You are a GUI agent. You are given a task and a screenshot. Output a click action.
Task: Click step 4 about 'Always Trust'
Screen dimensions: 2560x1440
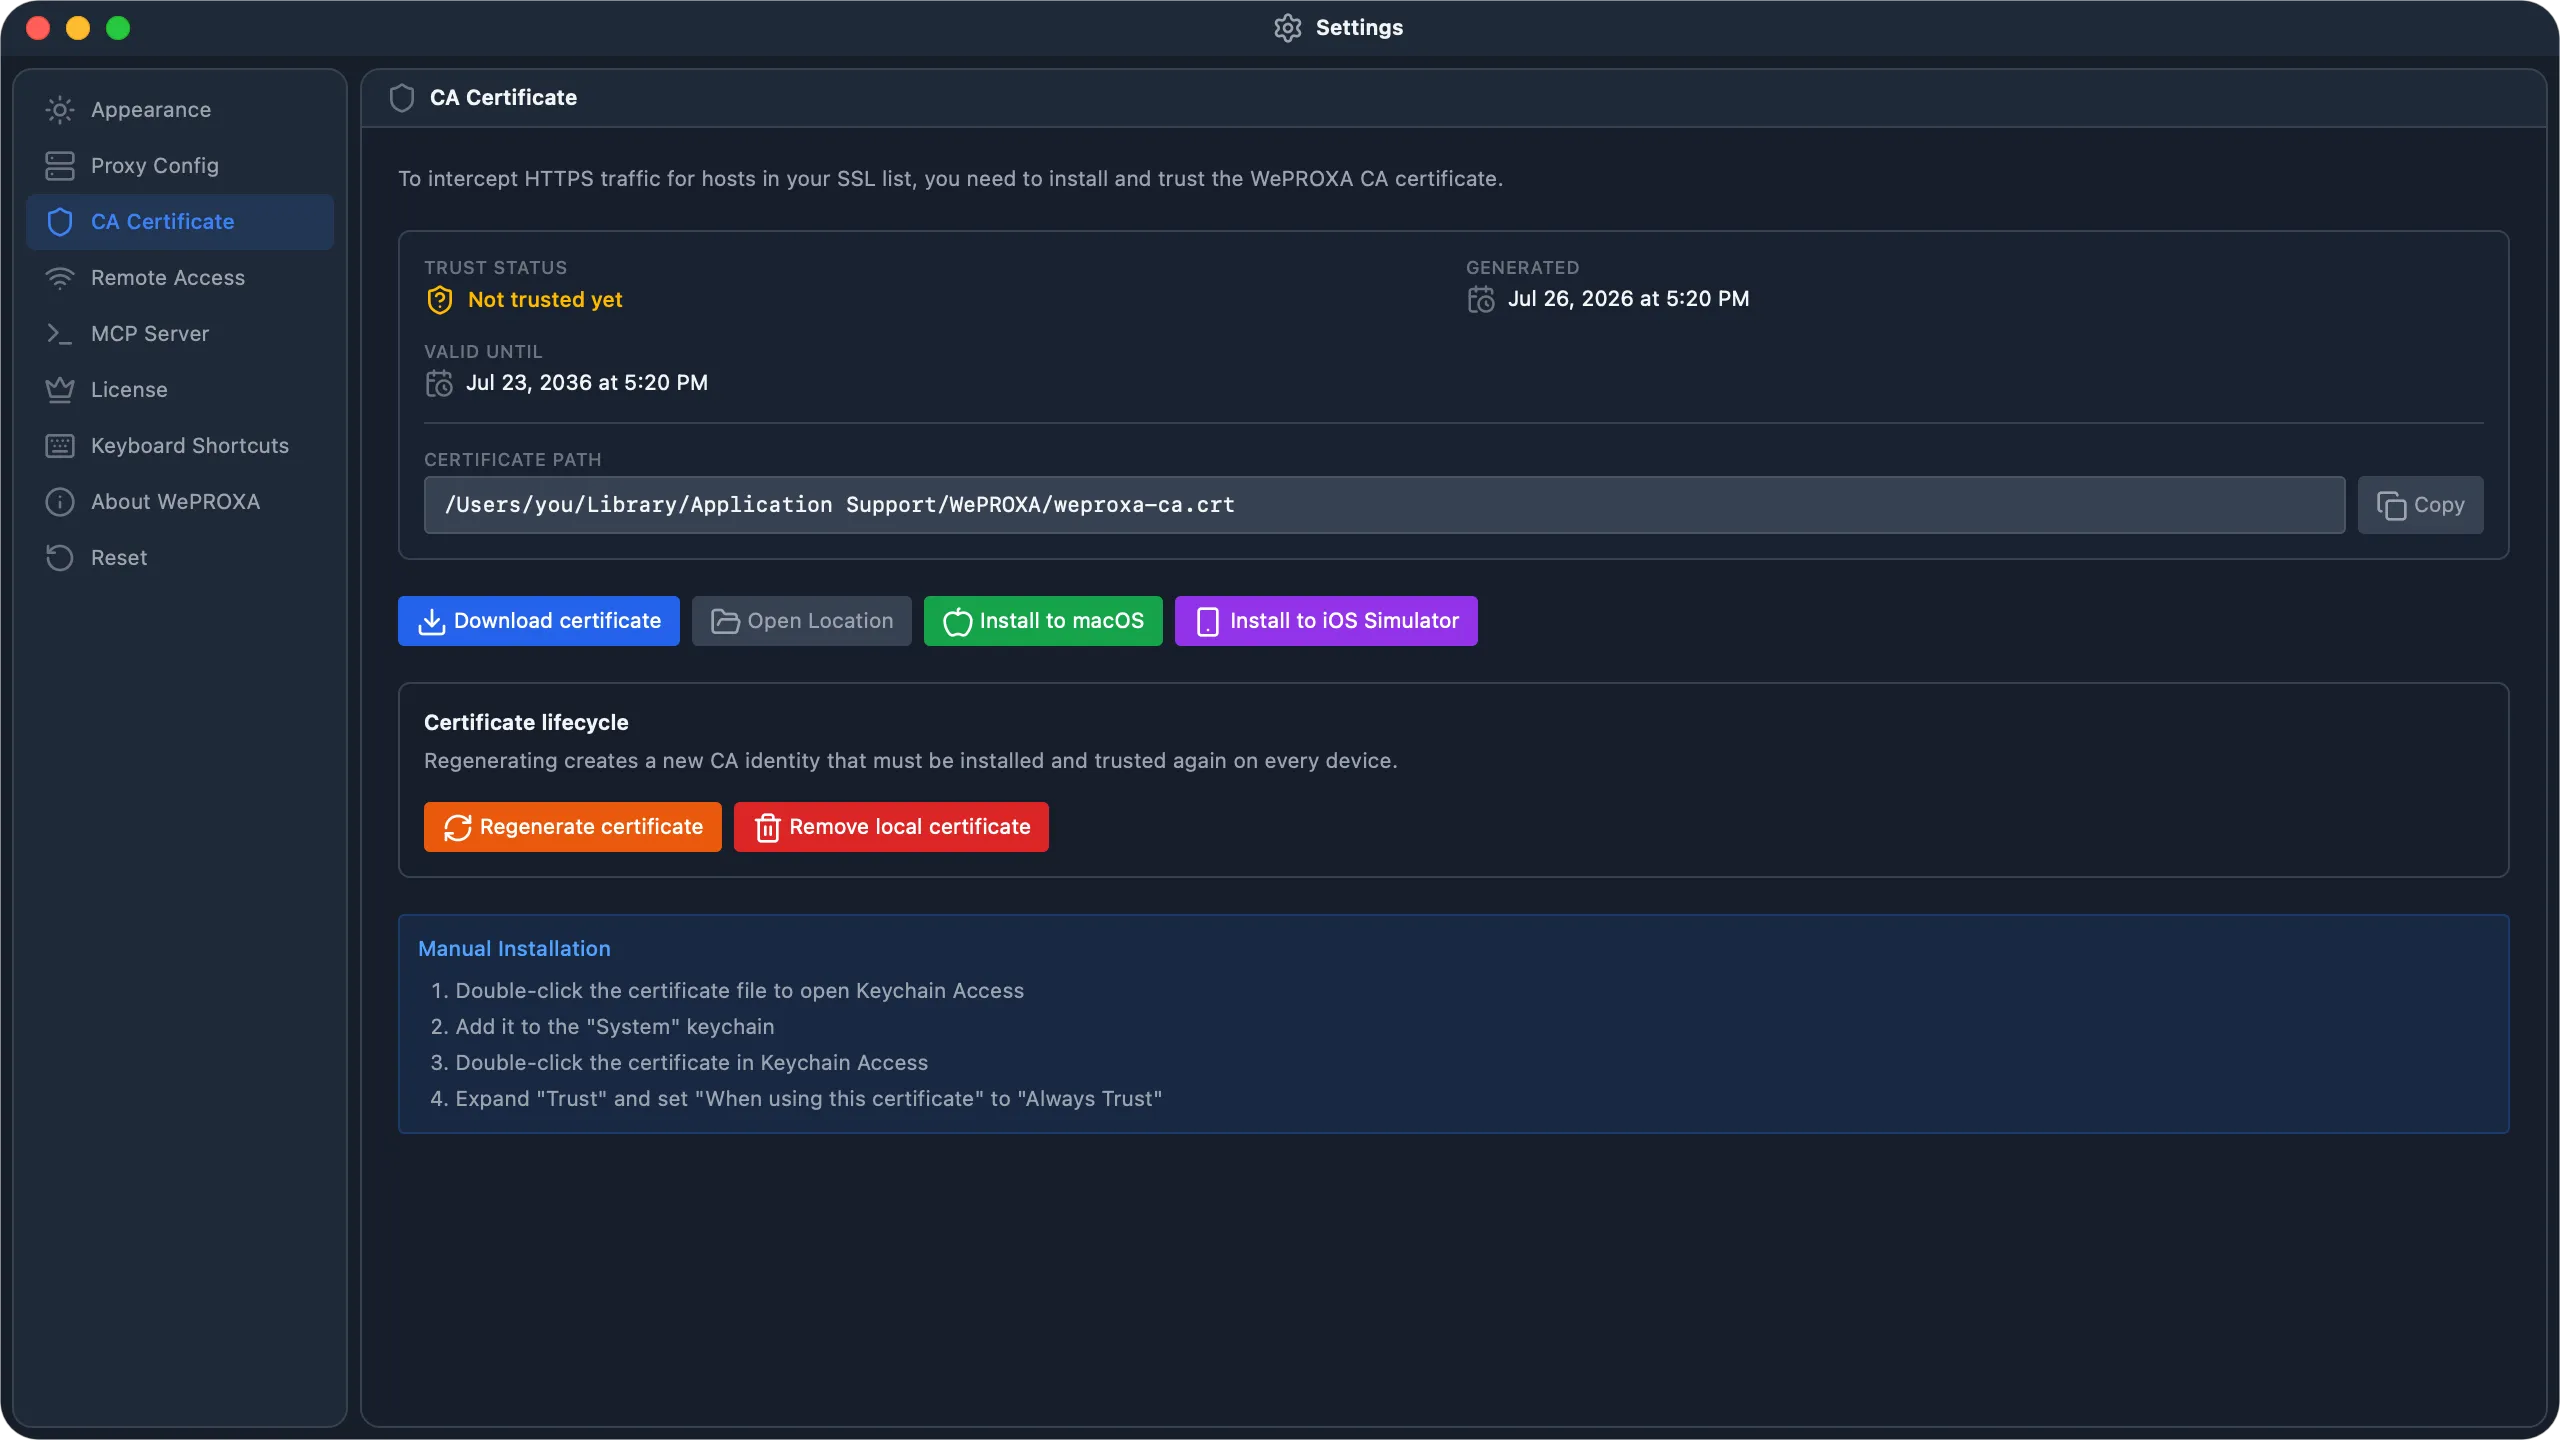[808, 1099]
